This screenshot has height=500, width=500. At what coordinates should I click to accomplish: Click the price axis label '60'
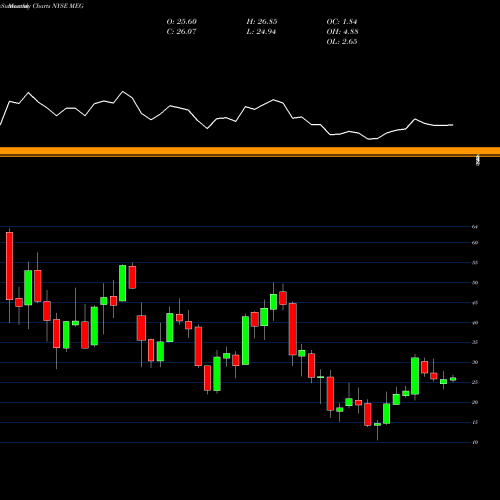click(475, 243)
